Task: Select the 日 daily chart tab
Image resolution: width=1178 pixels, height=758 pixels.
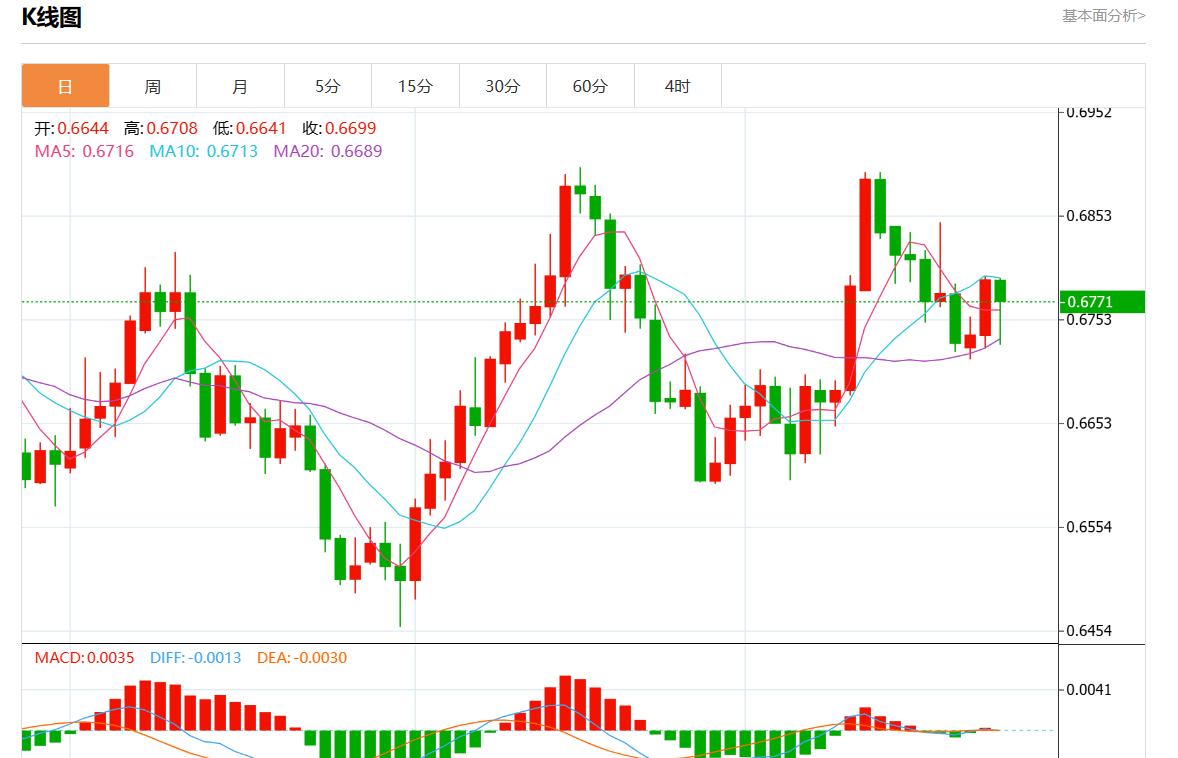Action: pos(65,86)
